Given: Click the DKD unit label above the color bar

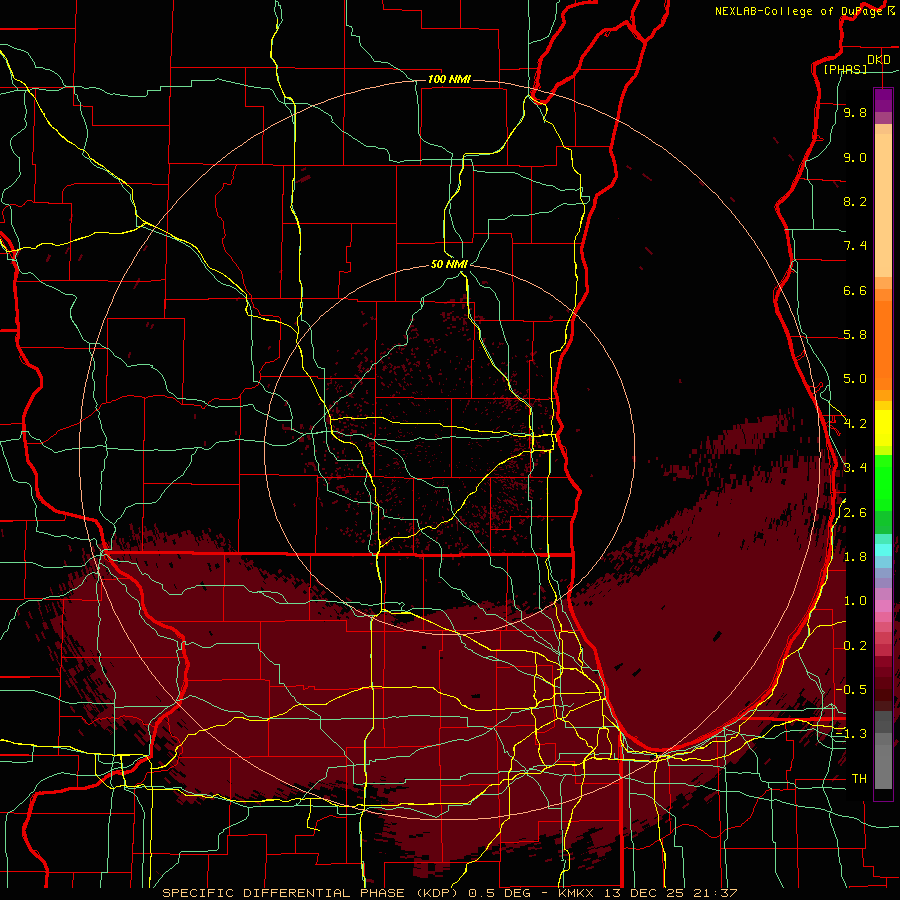Looking at the screenshot, I should point(878,59).
